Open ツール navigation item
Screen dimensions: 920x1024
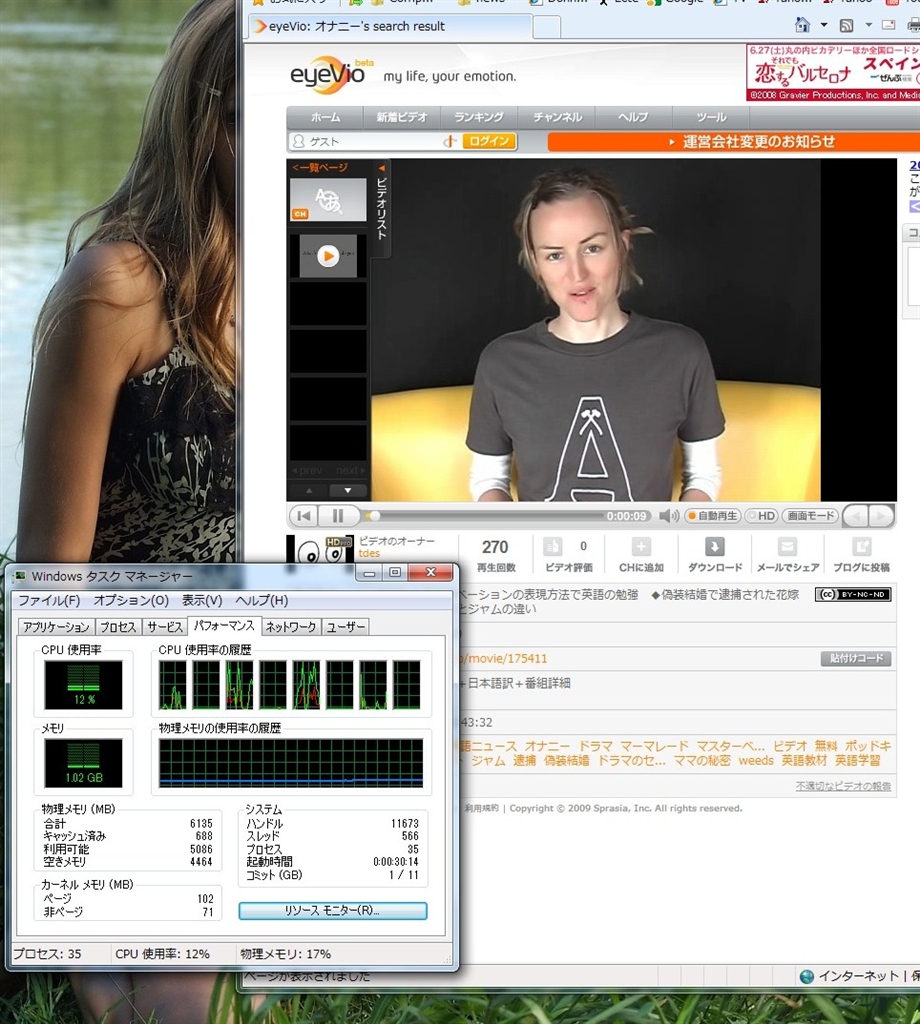tap(711, 118)
